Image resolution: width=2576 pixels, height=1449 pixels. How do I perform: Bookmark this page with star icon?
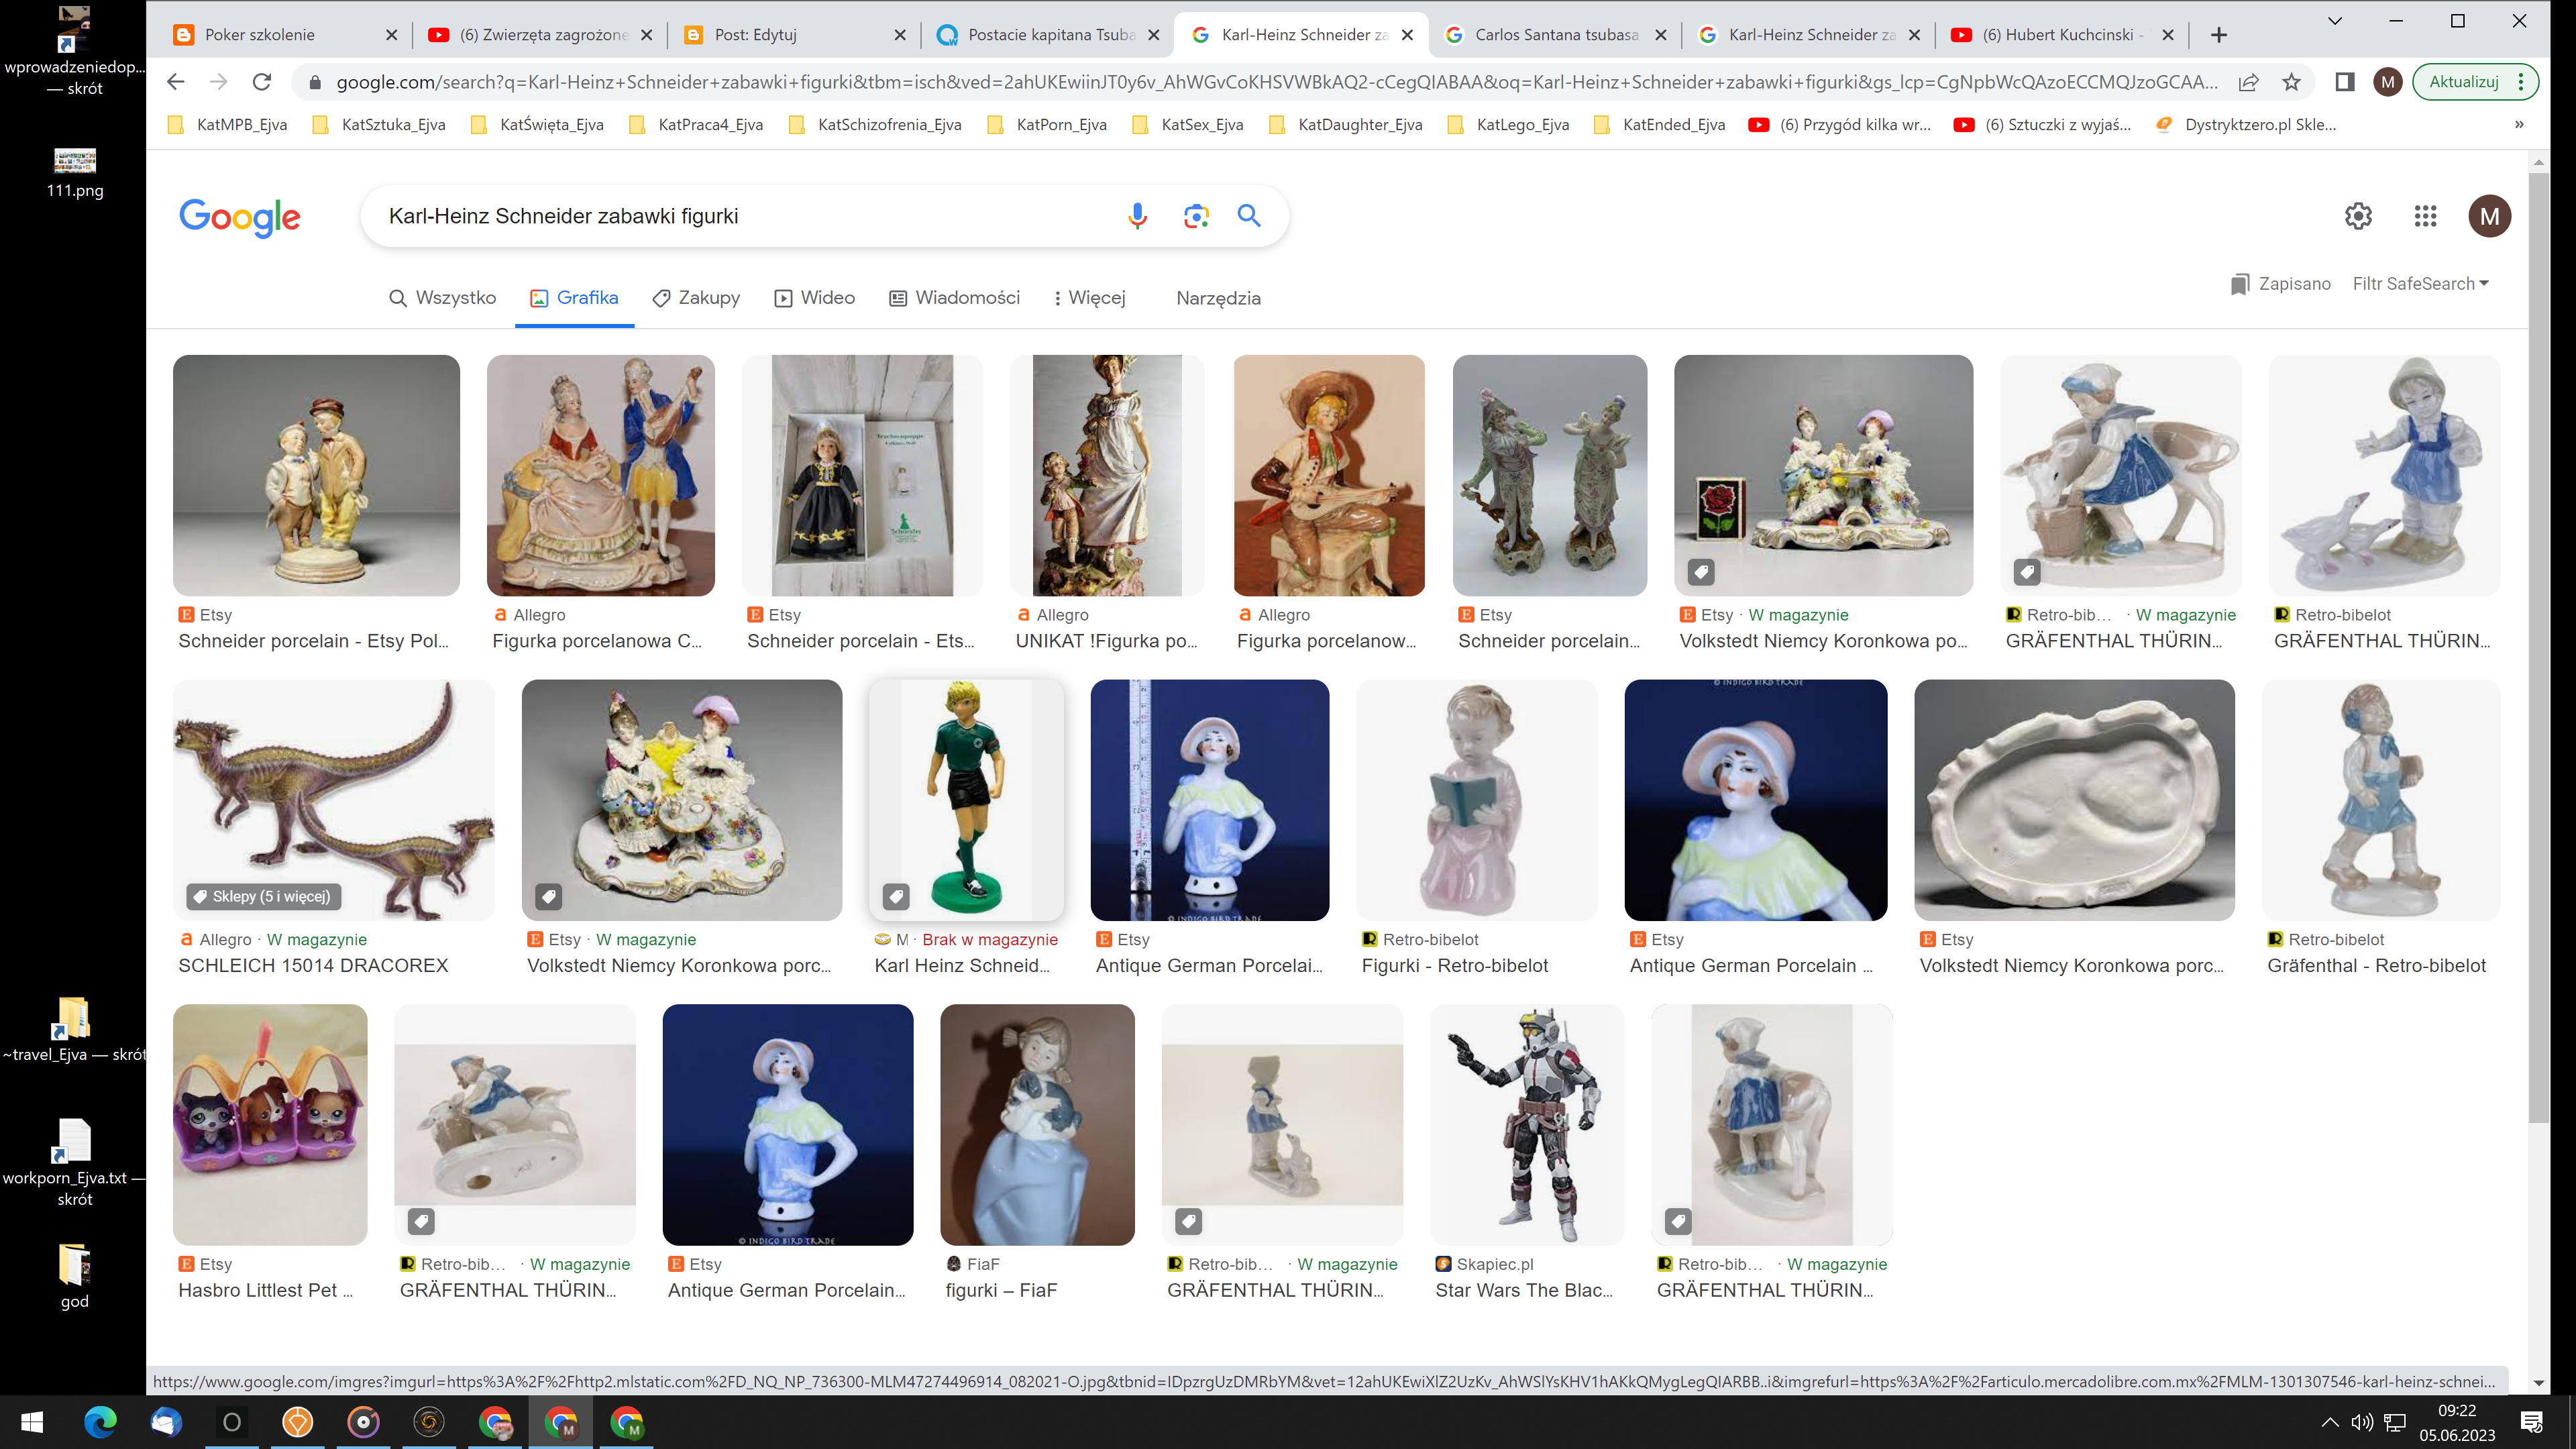2292,82
